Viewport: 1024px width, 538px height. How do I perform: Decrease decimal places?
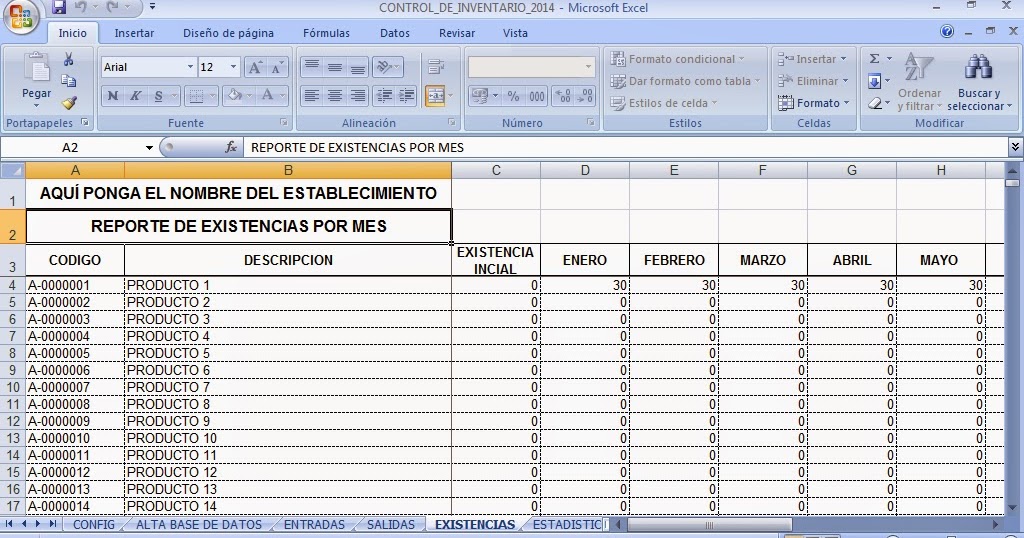pyautogui.click(x=585, y=96)
